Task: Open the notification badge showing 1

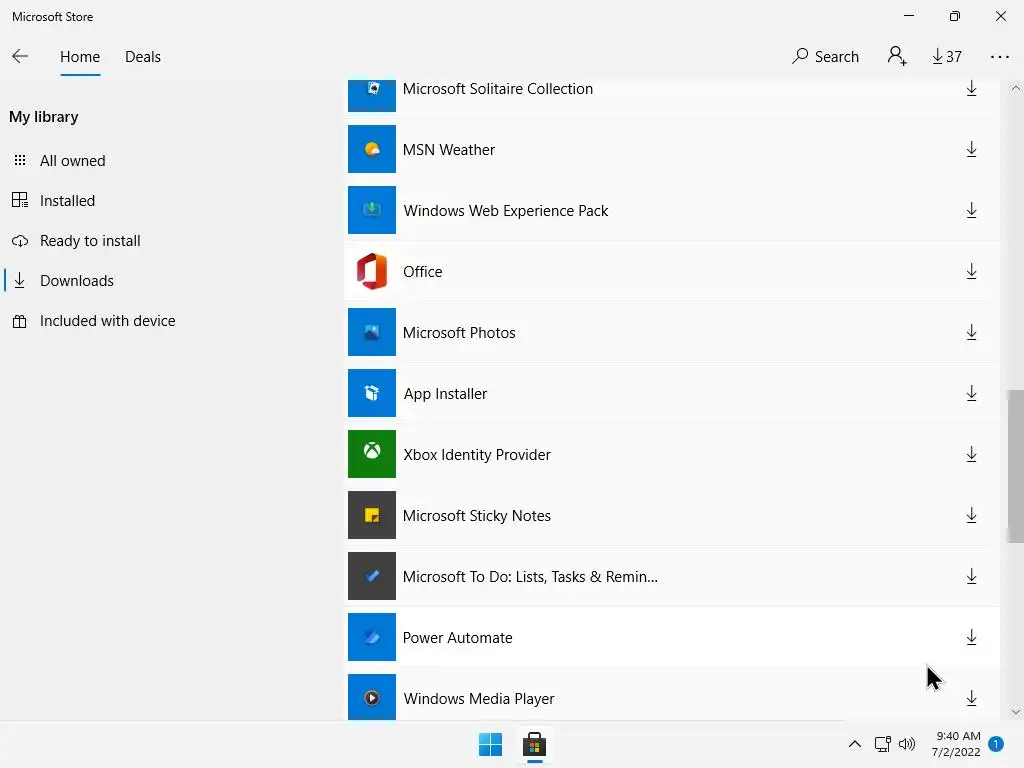Action: tap(996, 743)
